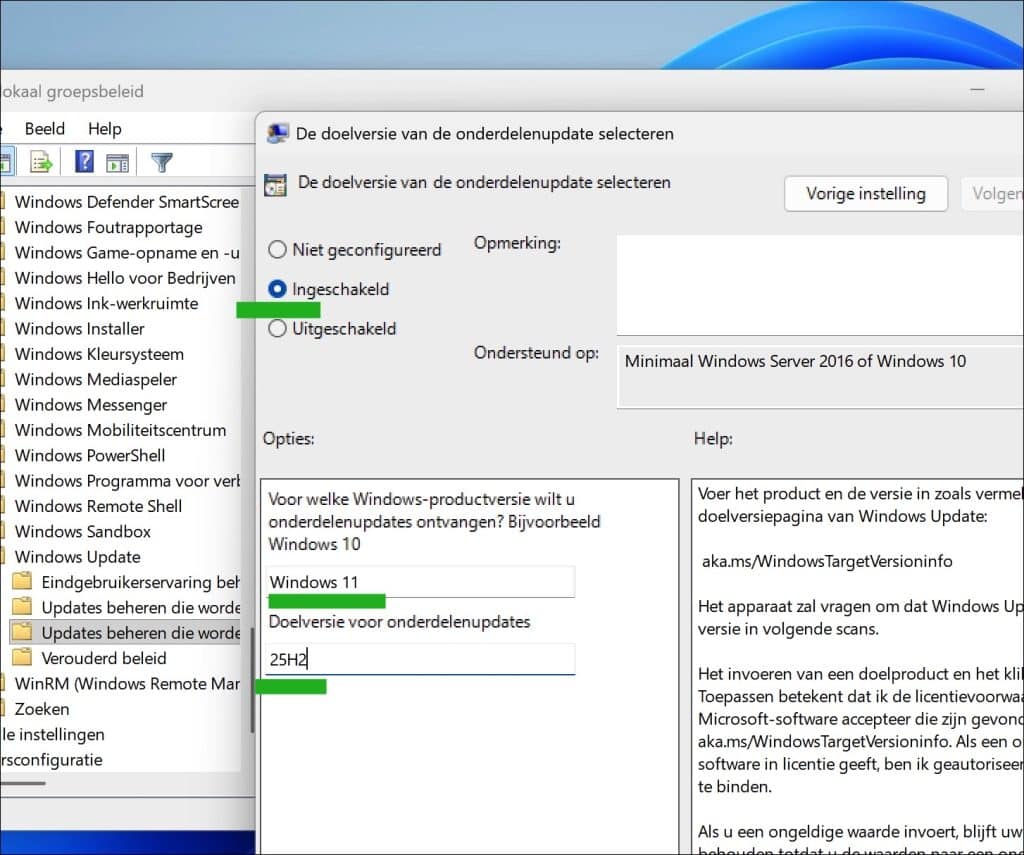Select Windows Remote Shell tree item
Screen dimensions: 1024x855
[x=98, y=506]
